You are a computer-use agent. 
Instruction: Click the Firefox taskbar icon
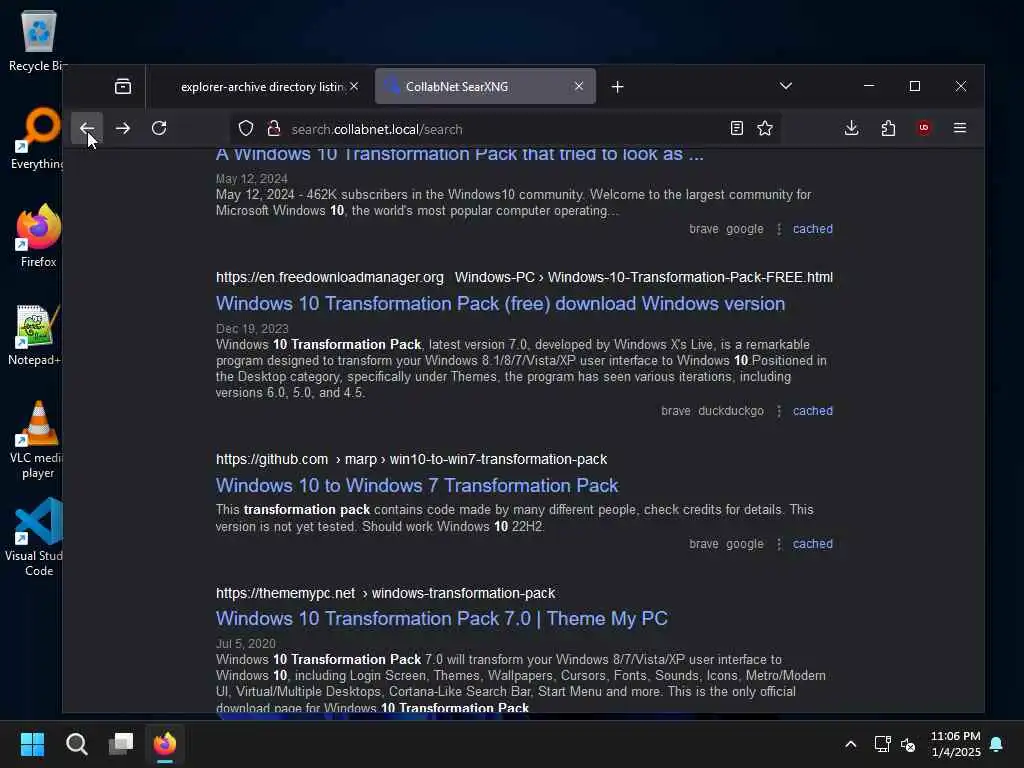click(x=165, y=744)
